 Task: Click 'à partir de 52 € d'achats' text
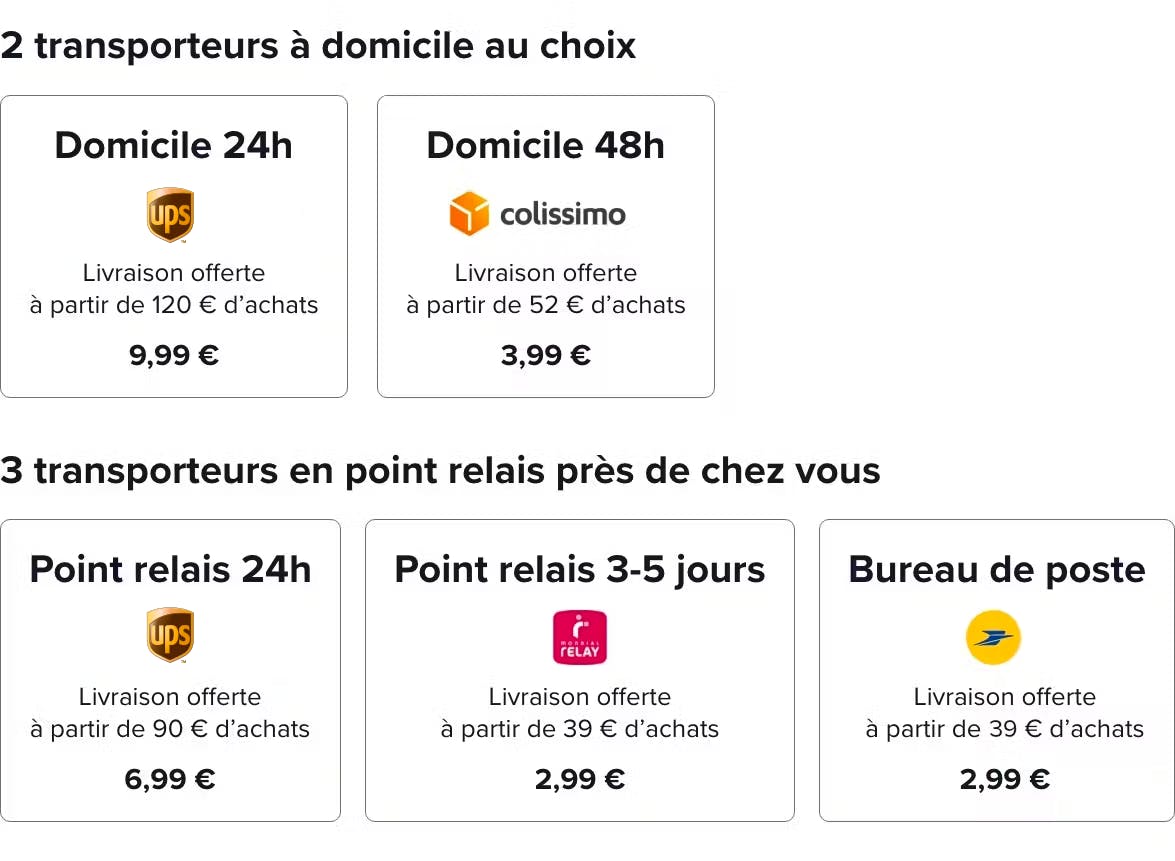pyautogui.click(x=545, y=305)
